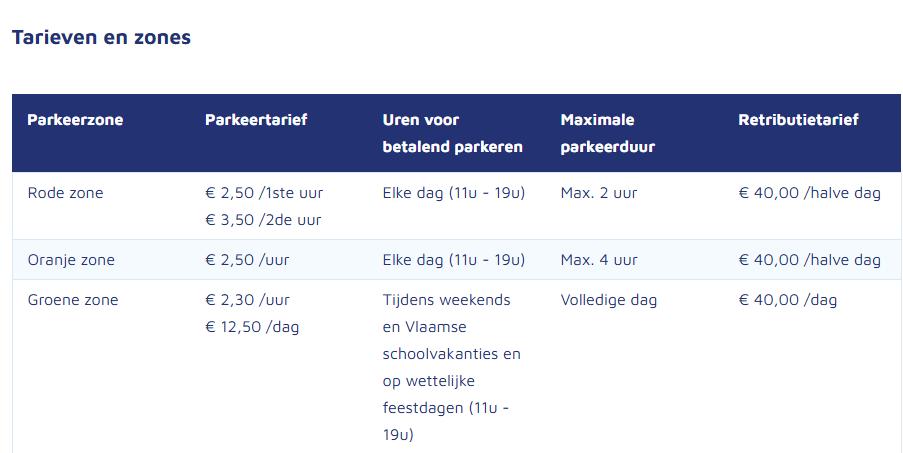Click the Retributietarief column header
The height and width of the screenshot is (453, 903).
coord(798,120)
